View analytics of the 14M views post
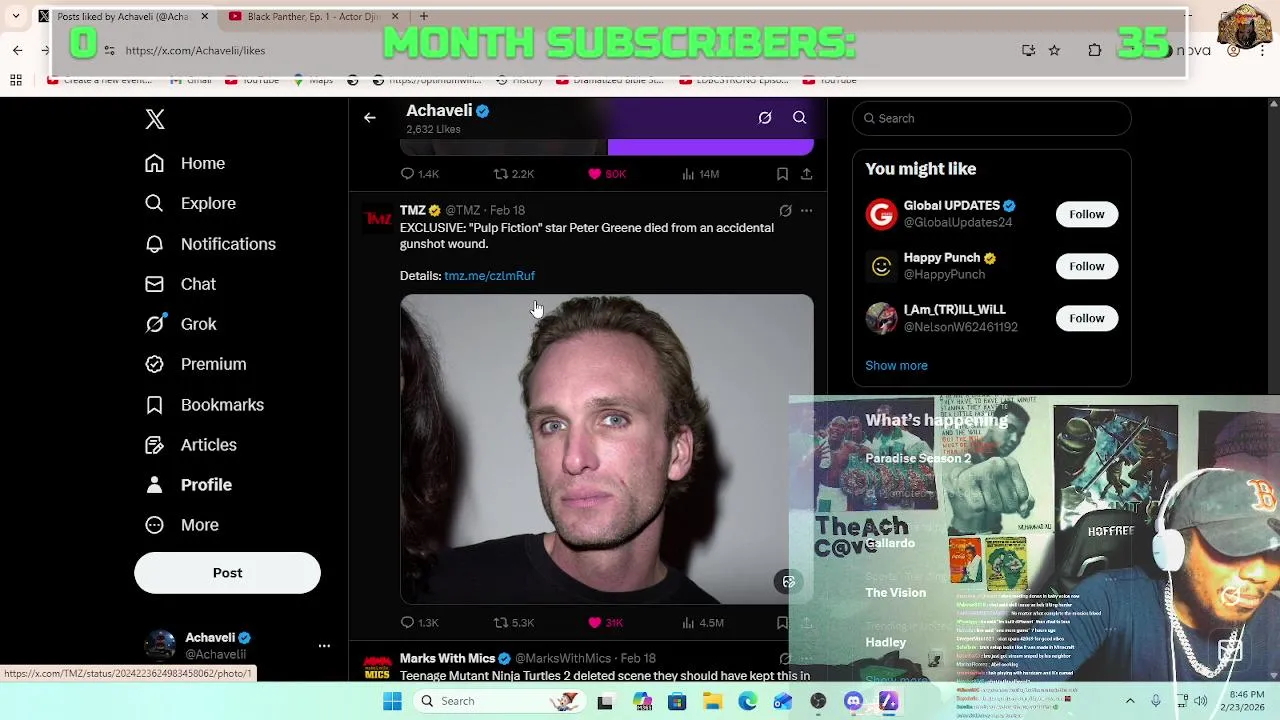 (700, 174)
